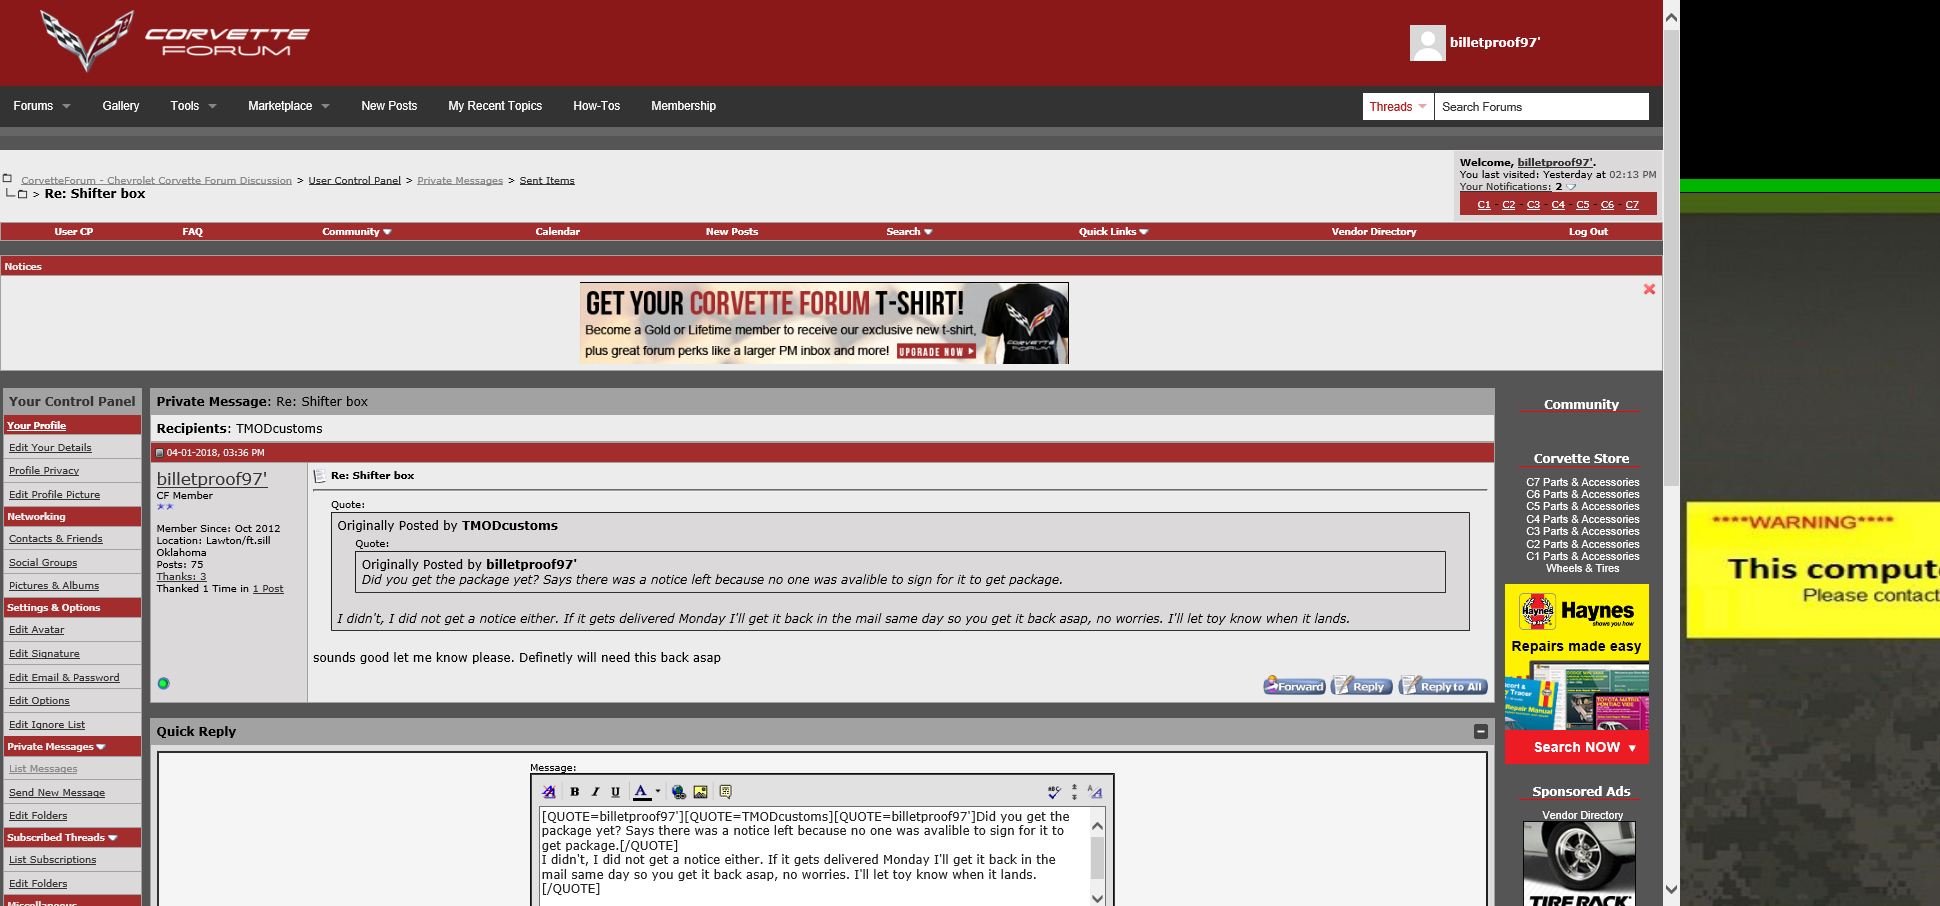Open the Forums menu in navigation bar
Viewport: 1940px width, 906px height.
coord(42,106)
